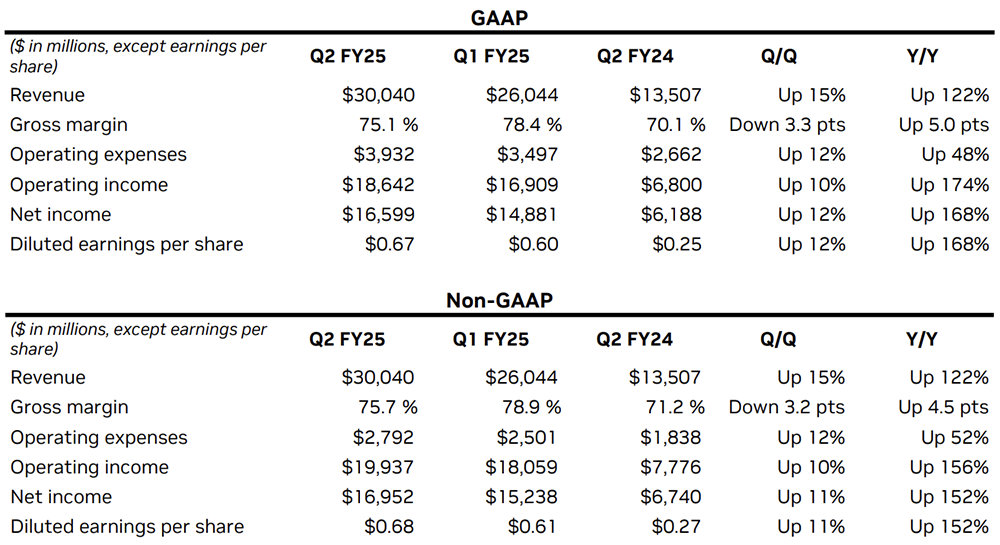This screenshot has width=1000, height=545.
Task: Select GAAP net income value $16,599
Action: pyautogui.click(x=377, y=214)
